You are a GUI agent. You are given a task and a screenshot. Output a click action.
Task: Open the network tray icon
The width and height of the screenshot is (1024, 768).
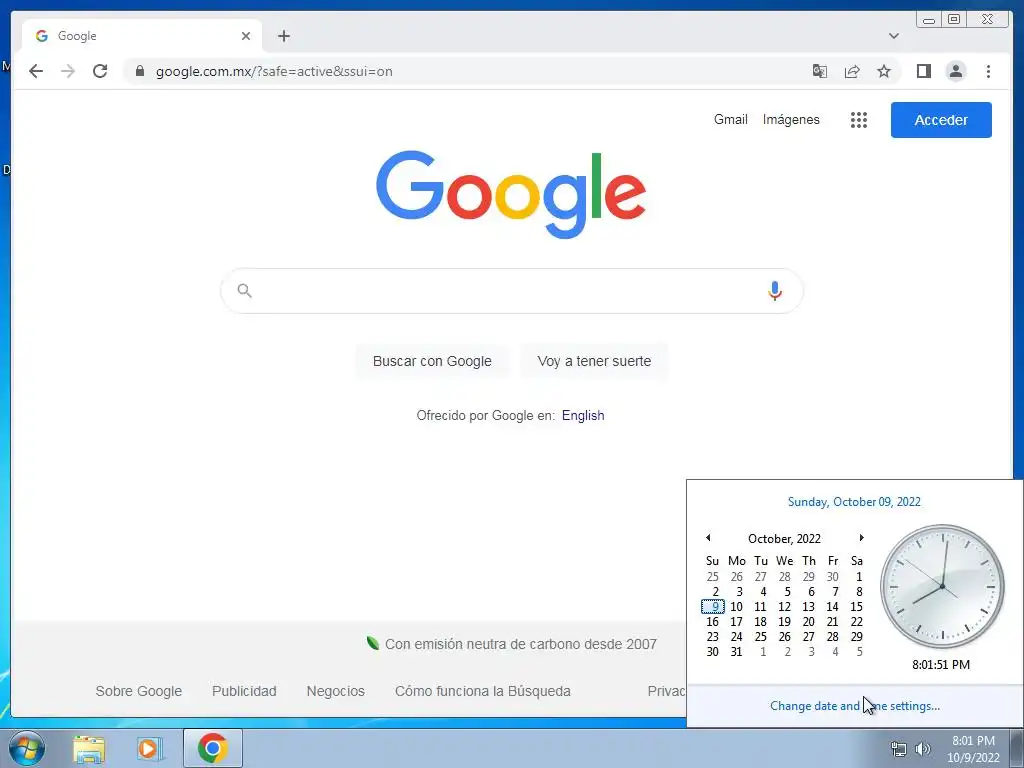coord(899,749)
